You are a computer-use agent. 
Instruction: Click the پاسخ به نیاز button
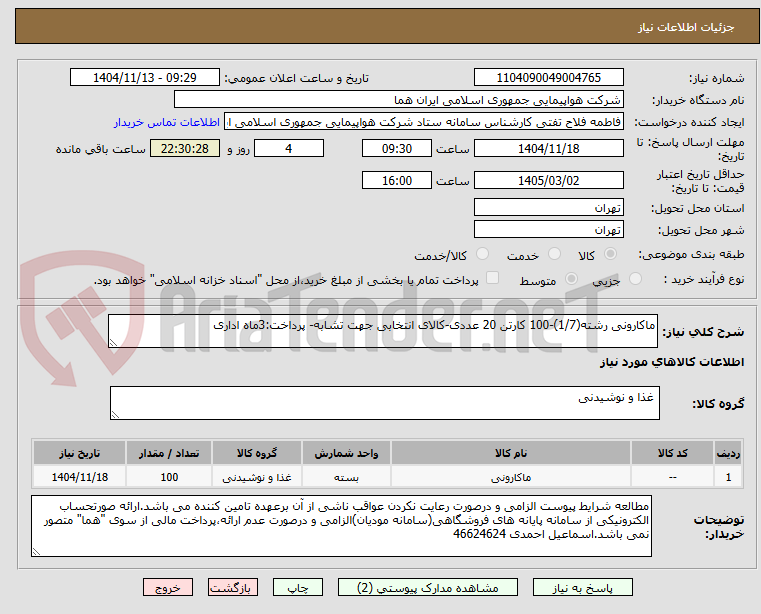(x=582, y=587)
